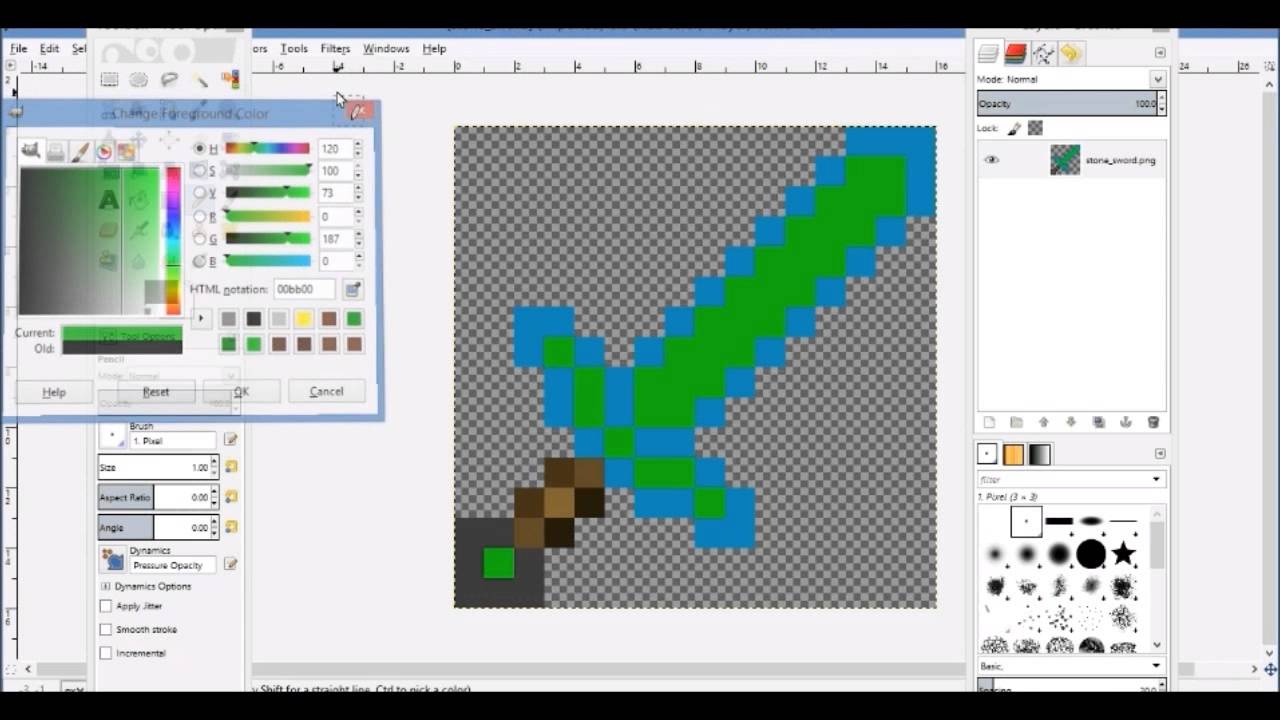Enable the Smooth stroke checkbox
This screenshot has width=1280, height=720.
tap(106, 630)
